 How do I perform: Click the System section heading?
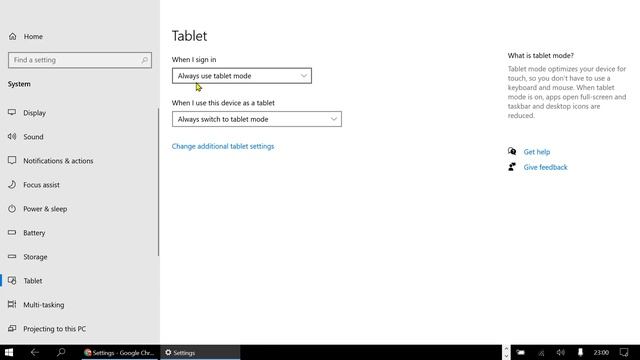tap(19, 84)
